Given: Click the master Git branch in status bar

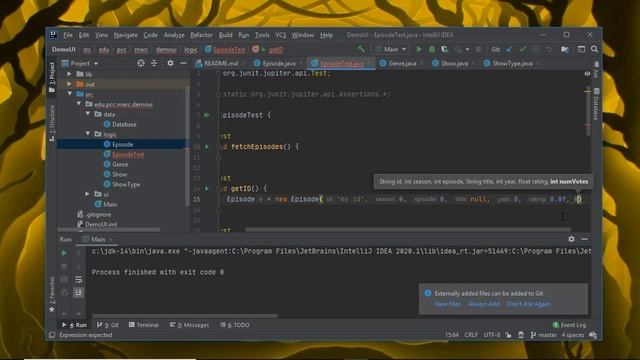Looking at the screenshot, I should pyautogui.click(x=544, y=335).
